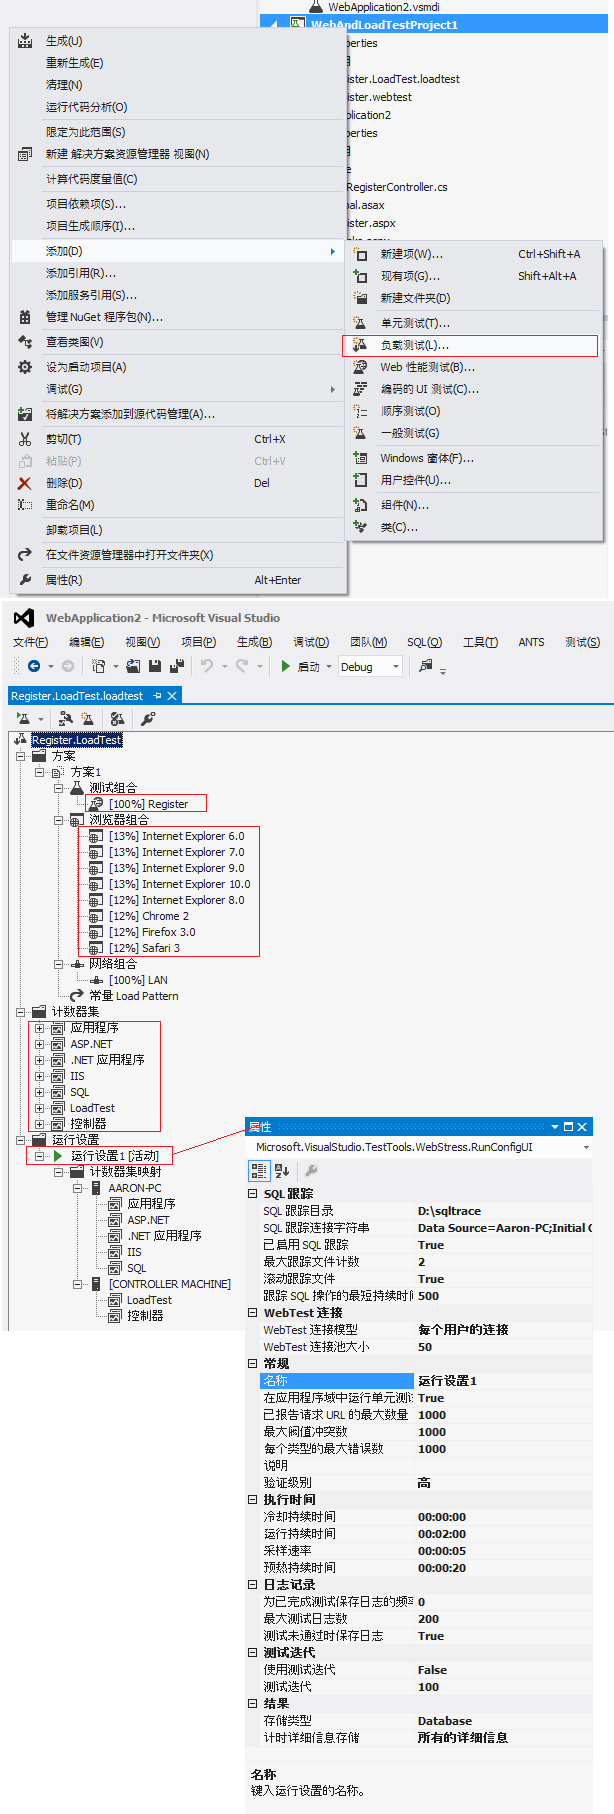614x1814 pixels.
Task: Collapse the 计数器集 tree node
Action: tap(21, 1012)
